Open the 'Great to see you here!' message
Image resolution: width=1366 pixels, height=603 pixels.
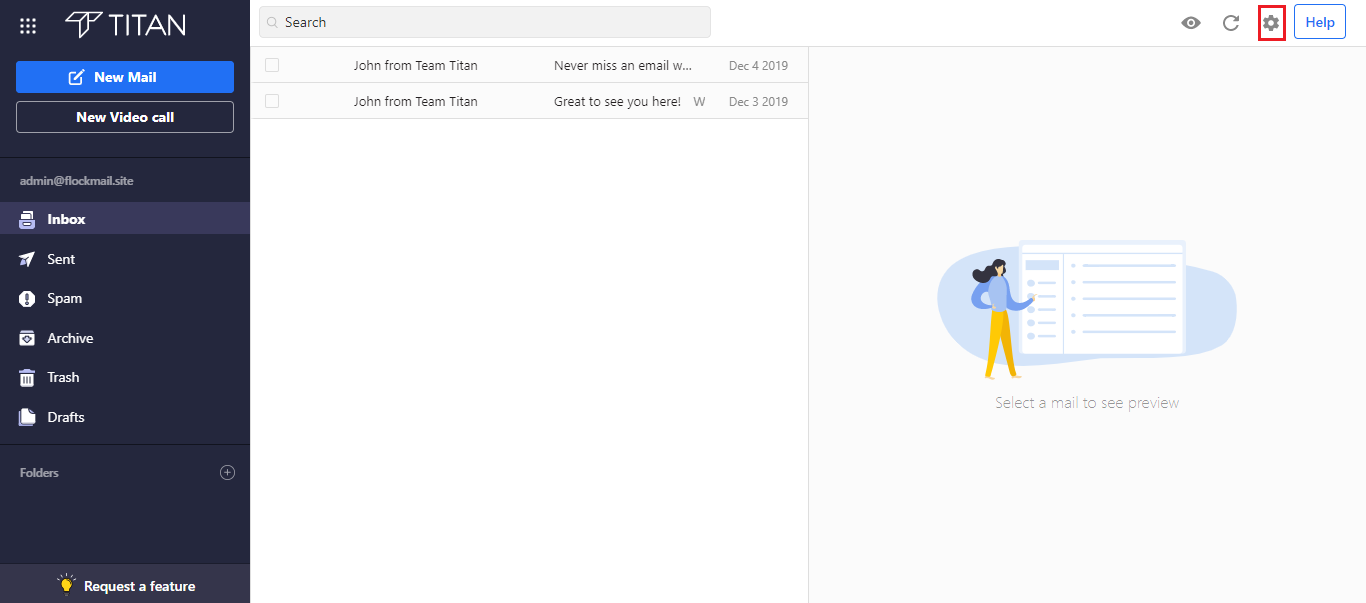[617, 102]
